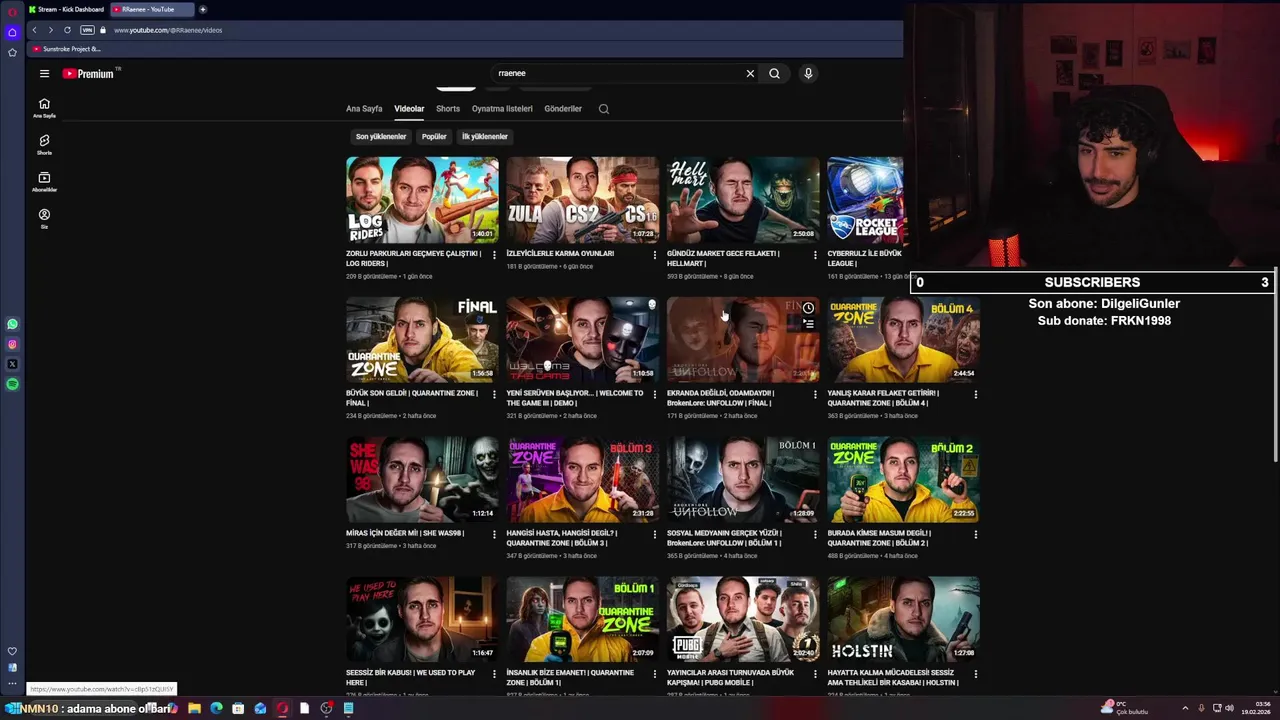Select the Popüler filter chip

pyautogui.click(x=434, y=137)
